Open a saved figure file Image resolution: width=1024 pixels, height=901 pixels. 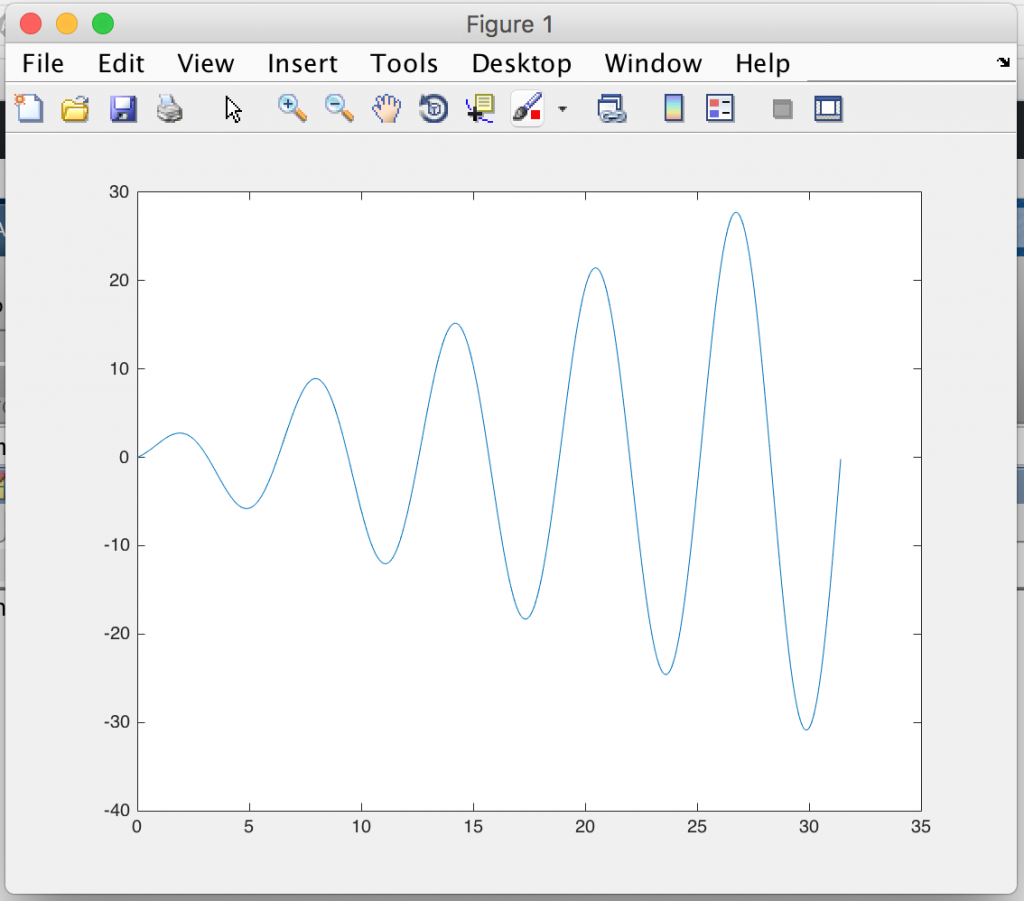[x=76, y=109]
